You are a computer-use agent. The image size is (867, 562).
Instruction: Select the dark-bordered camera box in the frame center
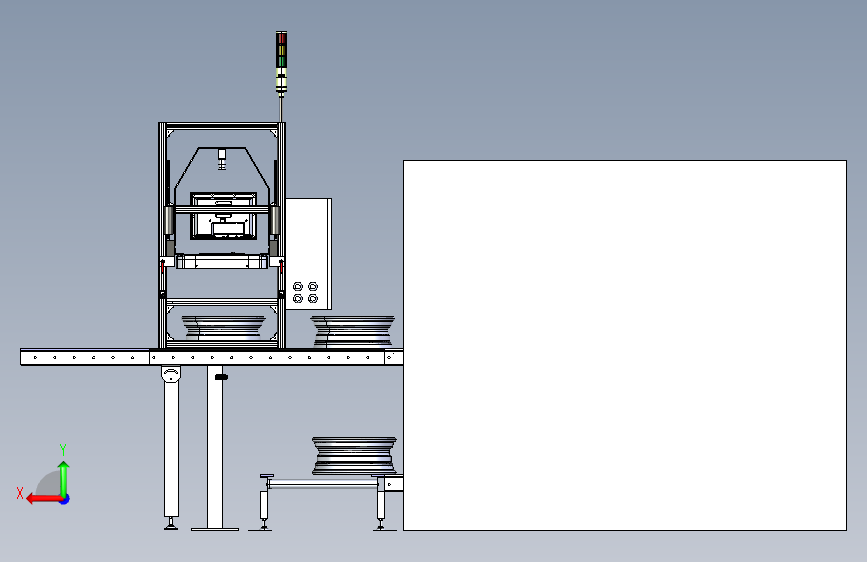[223, 216]
